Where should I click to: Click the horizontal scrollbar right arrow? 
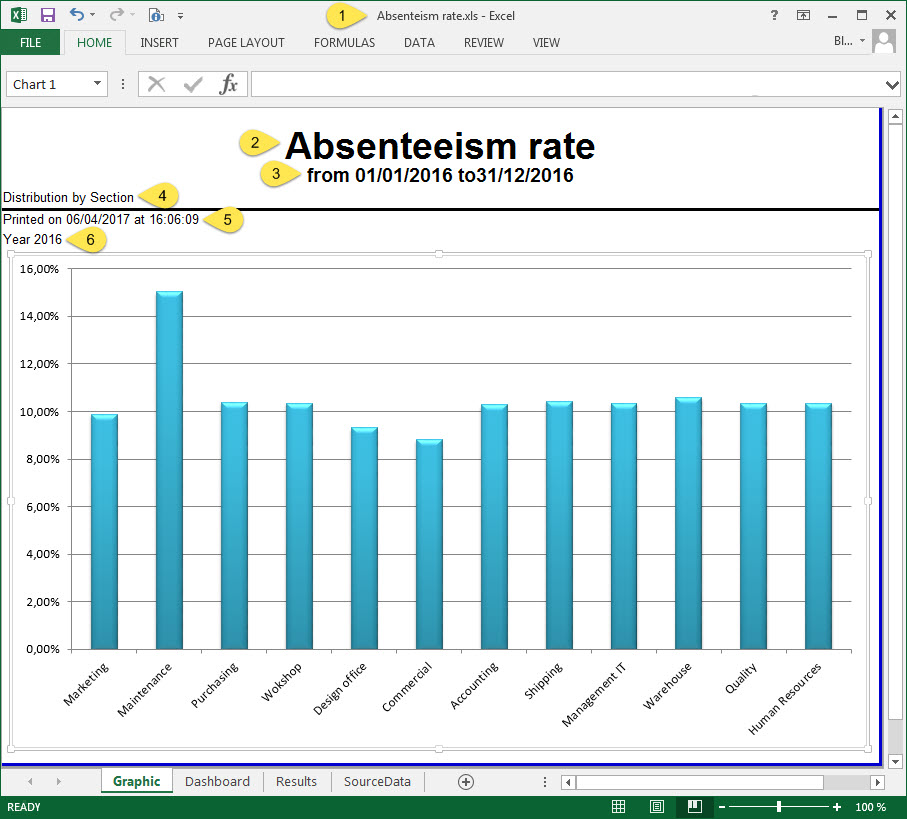(x=878, y=782)
